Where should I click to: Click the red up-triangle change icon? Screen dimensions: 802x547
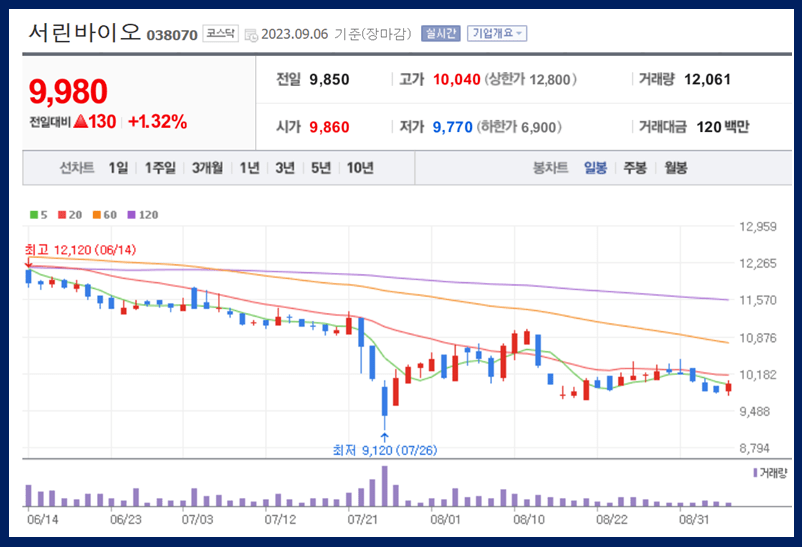[80, 121]
